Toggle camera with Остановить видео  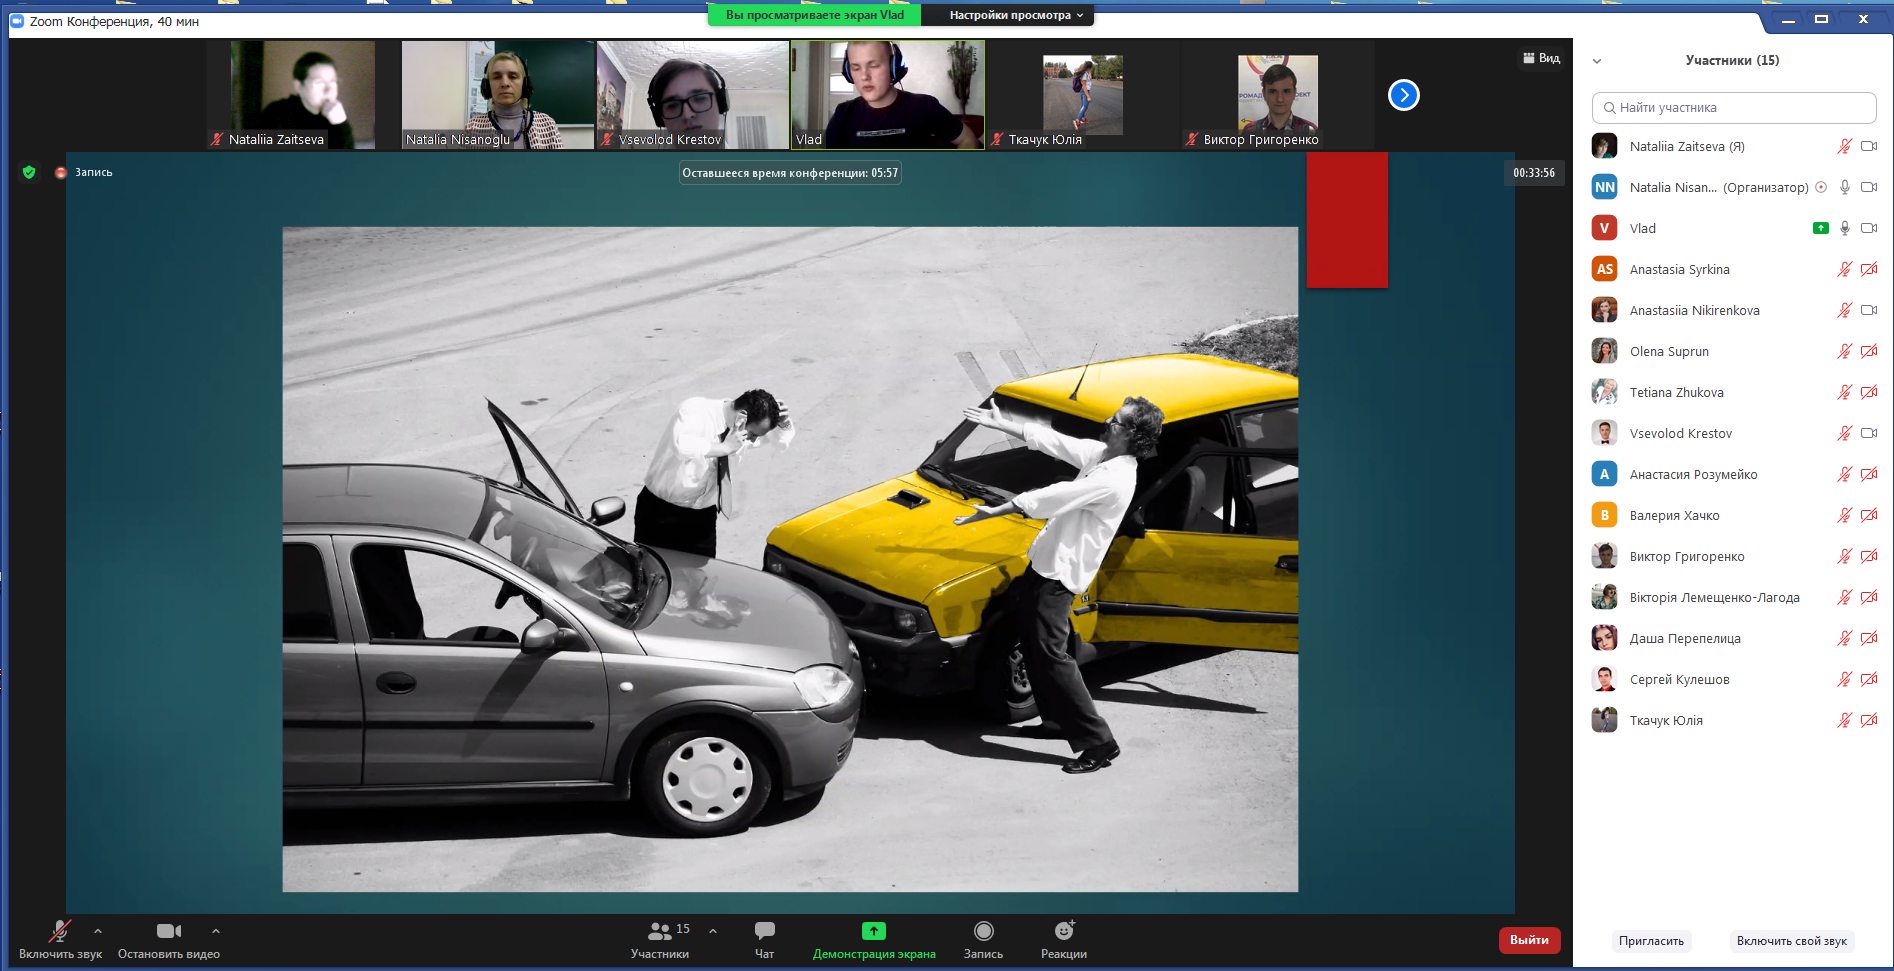click(x=168, y=931)
